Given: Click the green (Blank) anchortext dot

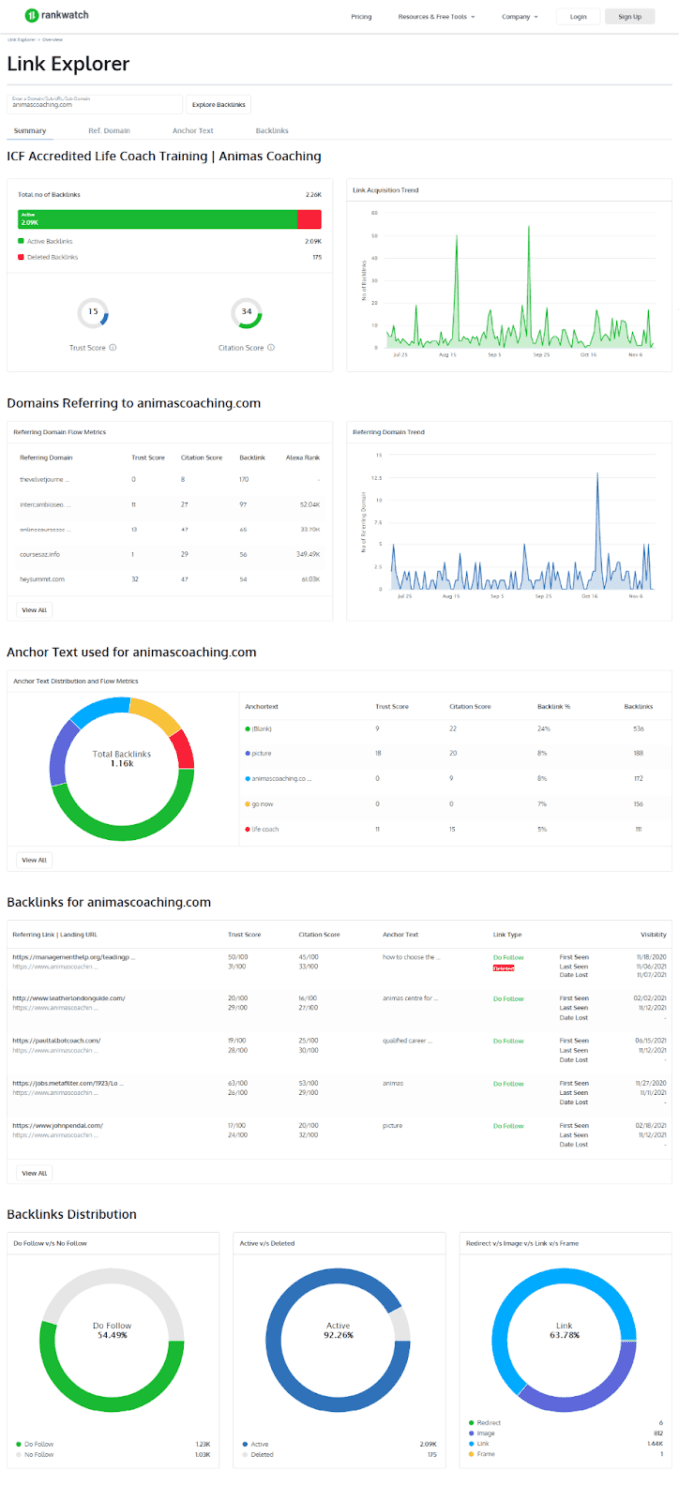Looking at the screenshot, I should click(247, 728).
